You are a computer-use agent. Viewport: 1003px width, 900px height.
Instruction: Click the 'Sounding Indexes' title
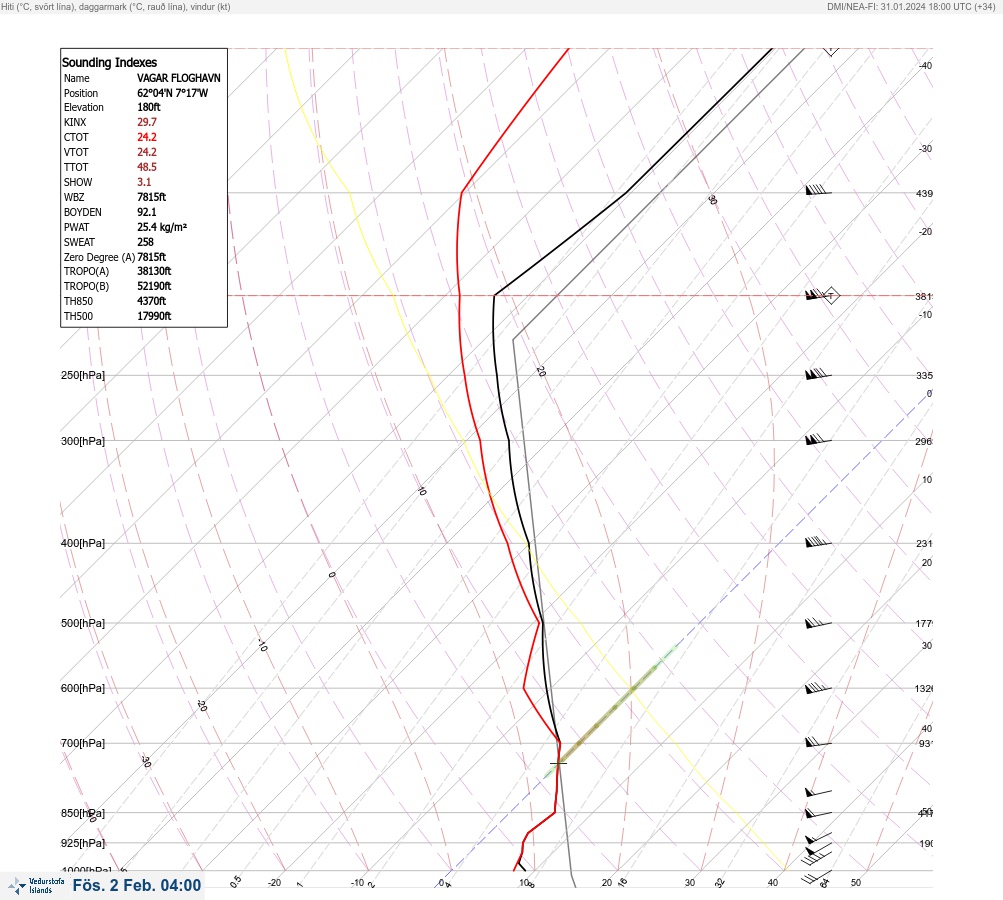pos(109,63)
